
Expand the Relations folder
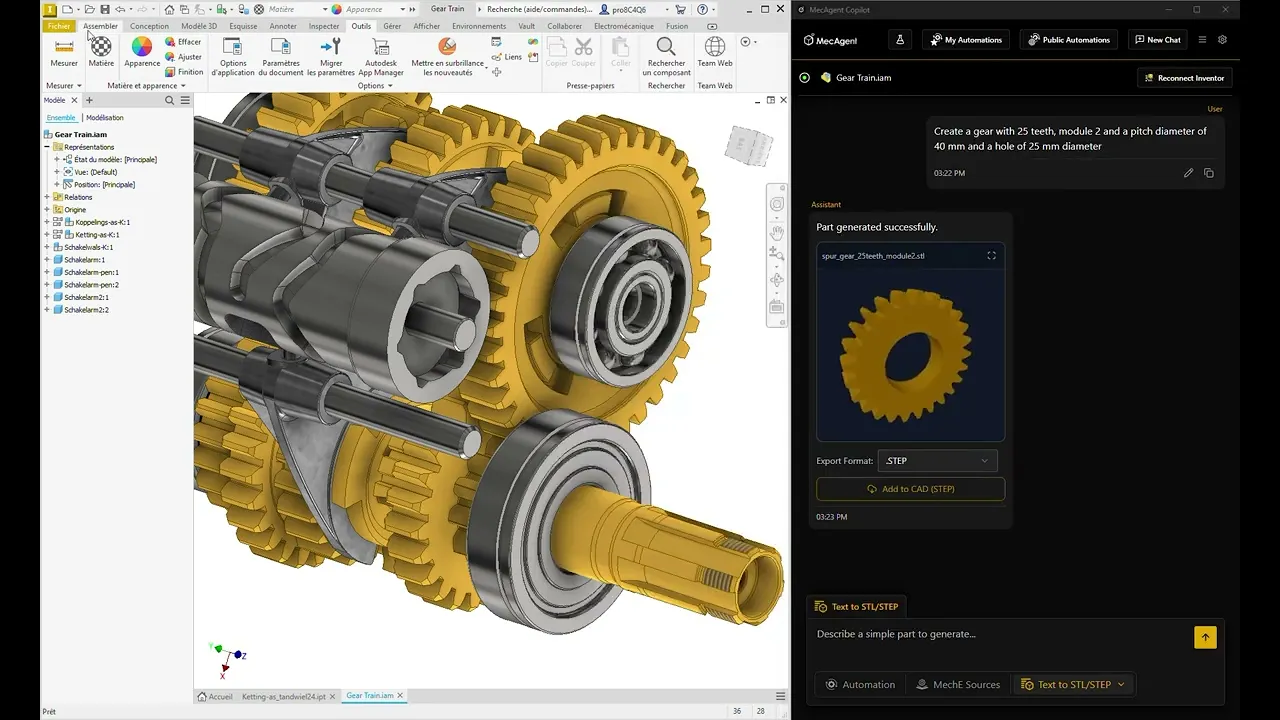[47, 197]
